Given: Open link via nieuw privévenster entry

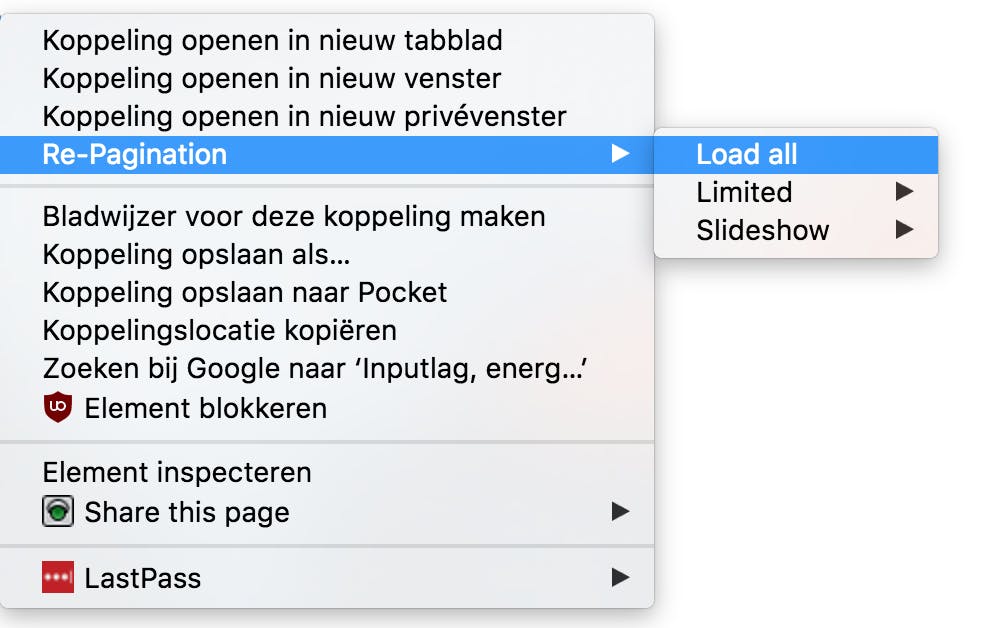Looking at the screenshot, I should point(304,116).
